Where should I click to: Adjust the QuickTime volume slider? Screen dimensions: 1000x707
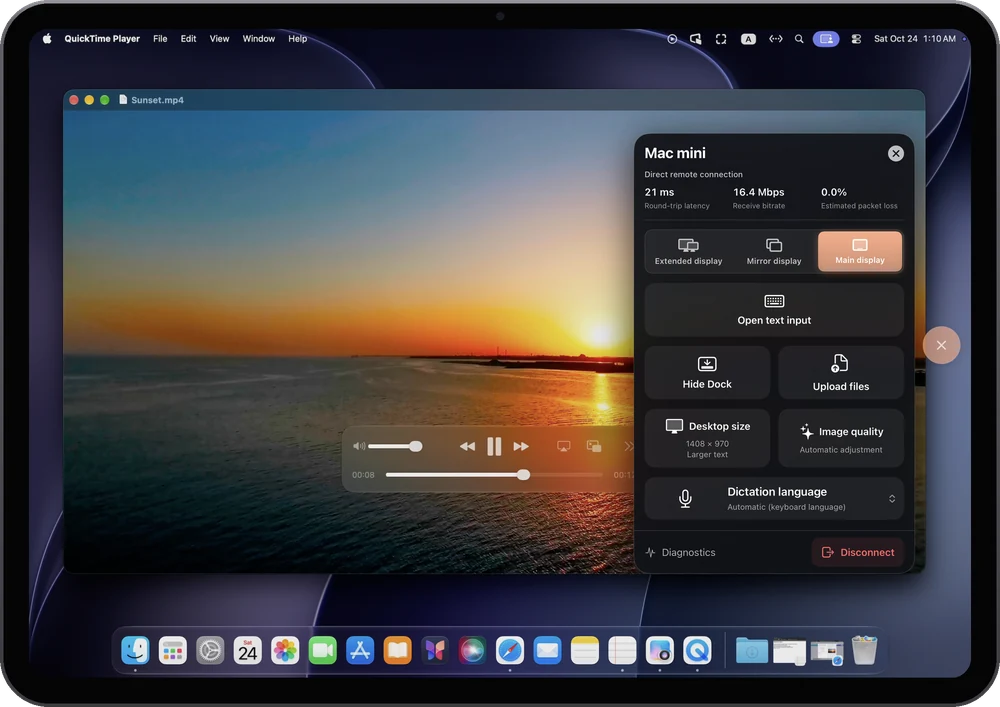395,446
